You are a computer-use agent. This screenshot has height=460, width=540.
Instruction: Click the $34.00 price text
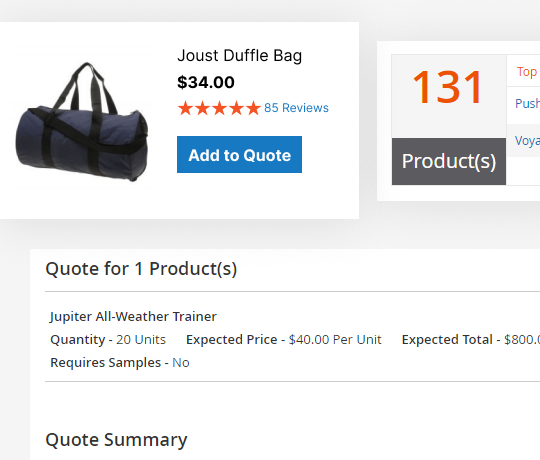206,82
